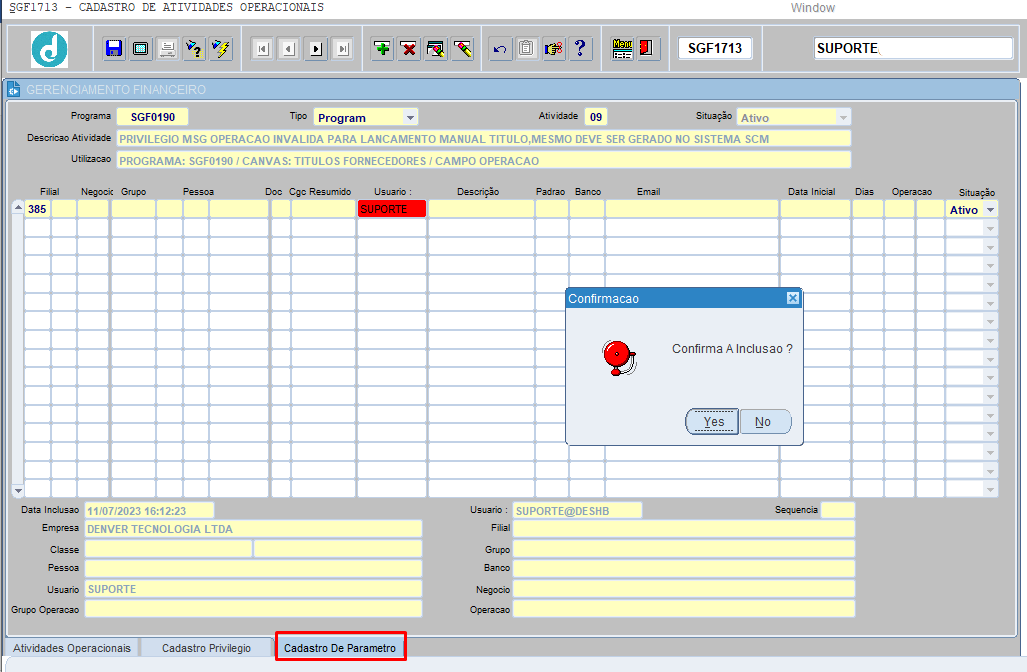Click the window-with-eraser icon in the toolbar

(x=436, y=48)
